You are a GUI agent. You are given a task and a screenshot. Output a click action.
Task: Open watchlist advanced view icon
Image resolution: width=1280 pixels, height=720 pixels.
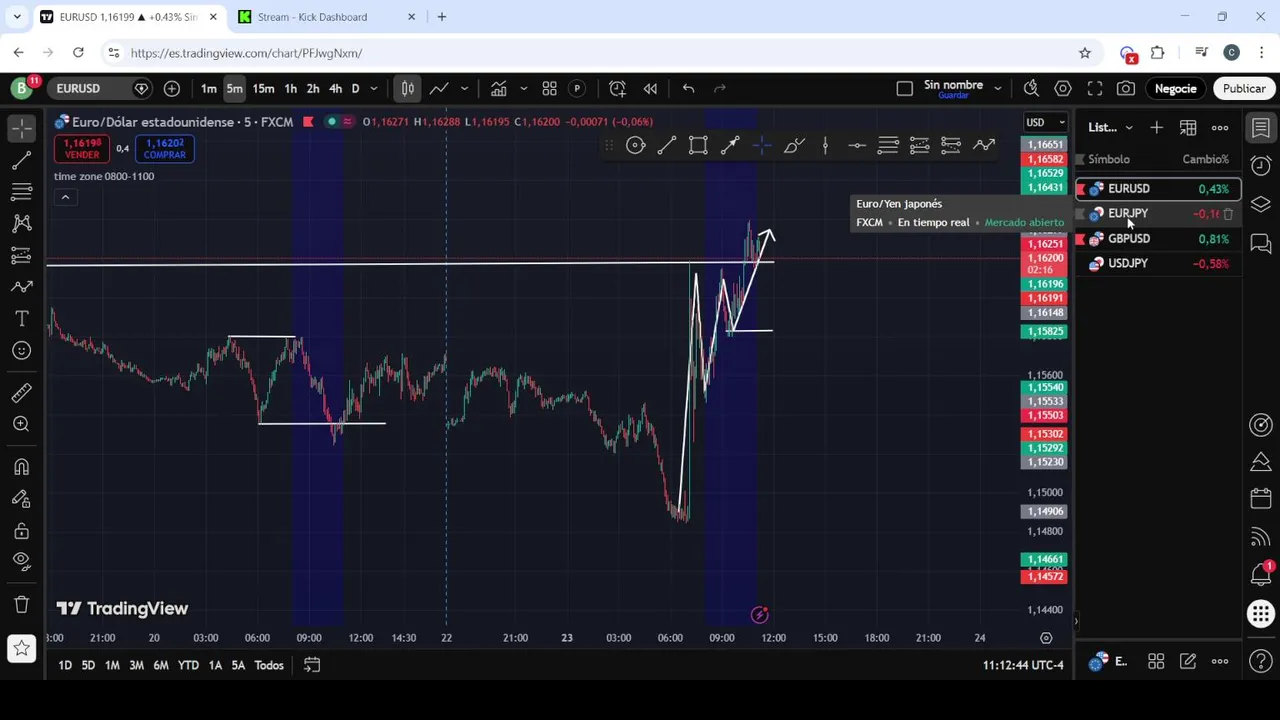pyautogui.click(x=1188, y=127)
